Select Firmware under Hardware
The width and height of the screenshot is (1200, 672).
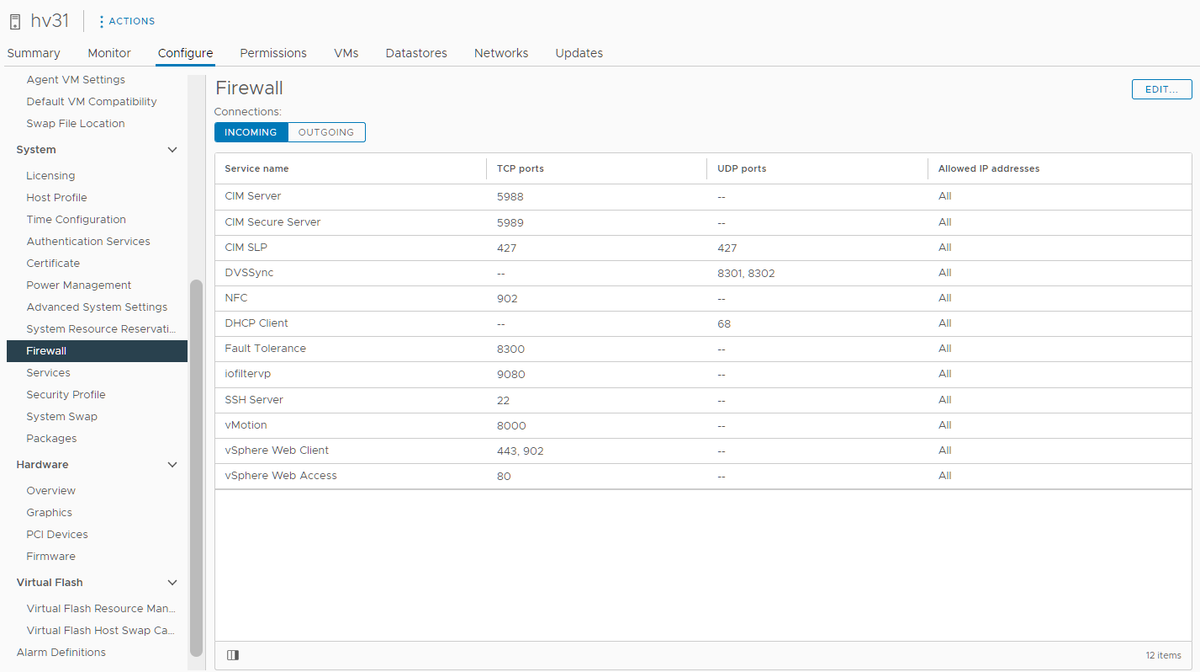tap(51, 557)
